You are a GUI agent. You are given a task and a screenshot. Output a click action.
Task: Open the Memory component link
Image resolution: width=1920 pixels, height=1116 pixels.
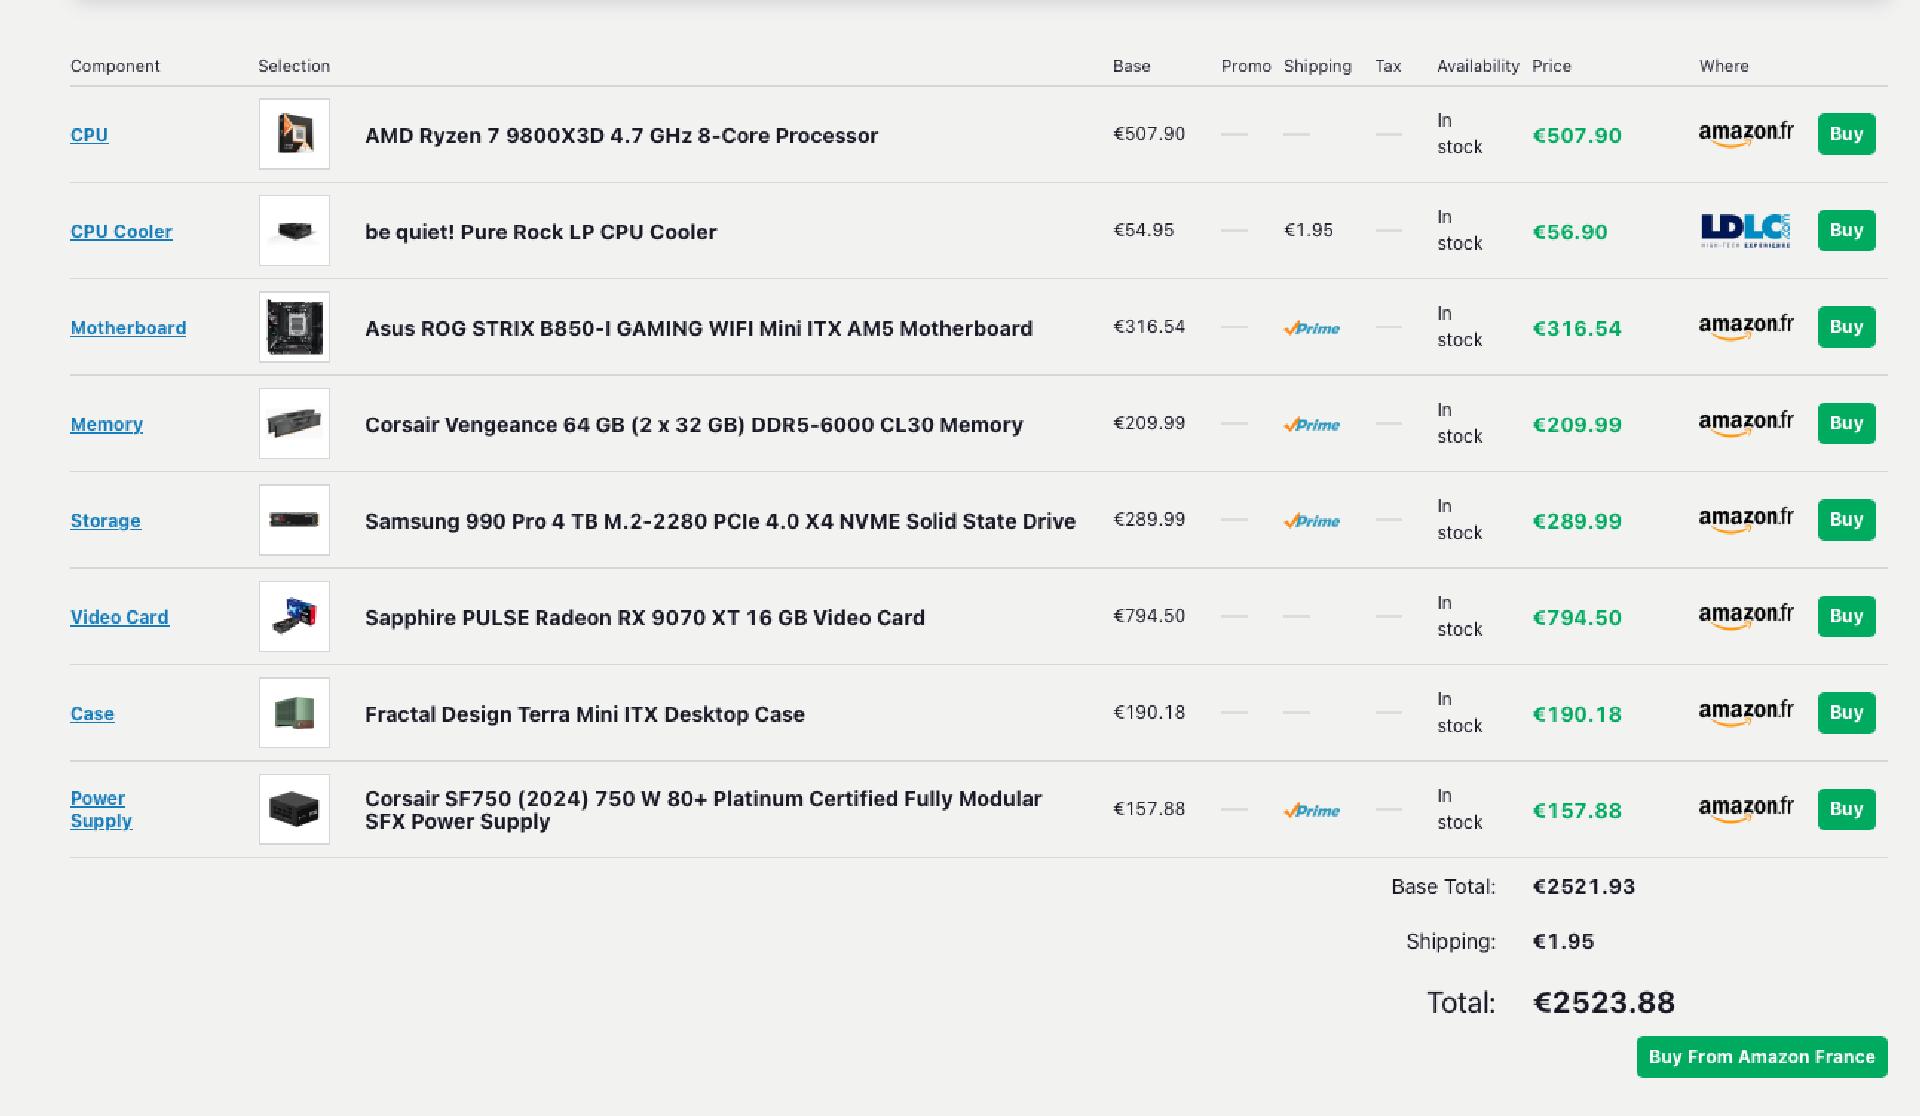106,425
